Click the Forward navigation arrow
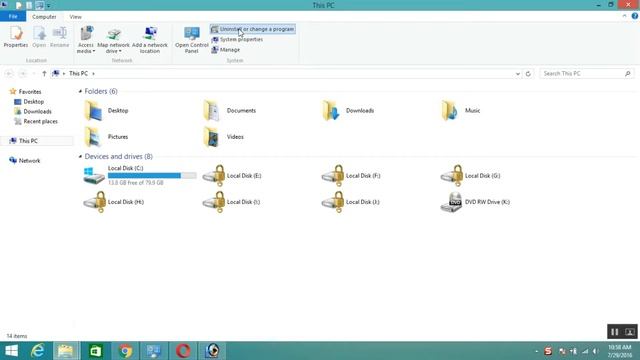This screenshot has width=640, height=360. 23,73
